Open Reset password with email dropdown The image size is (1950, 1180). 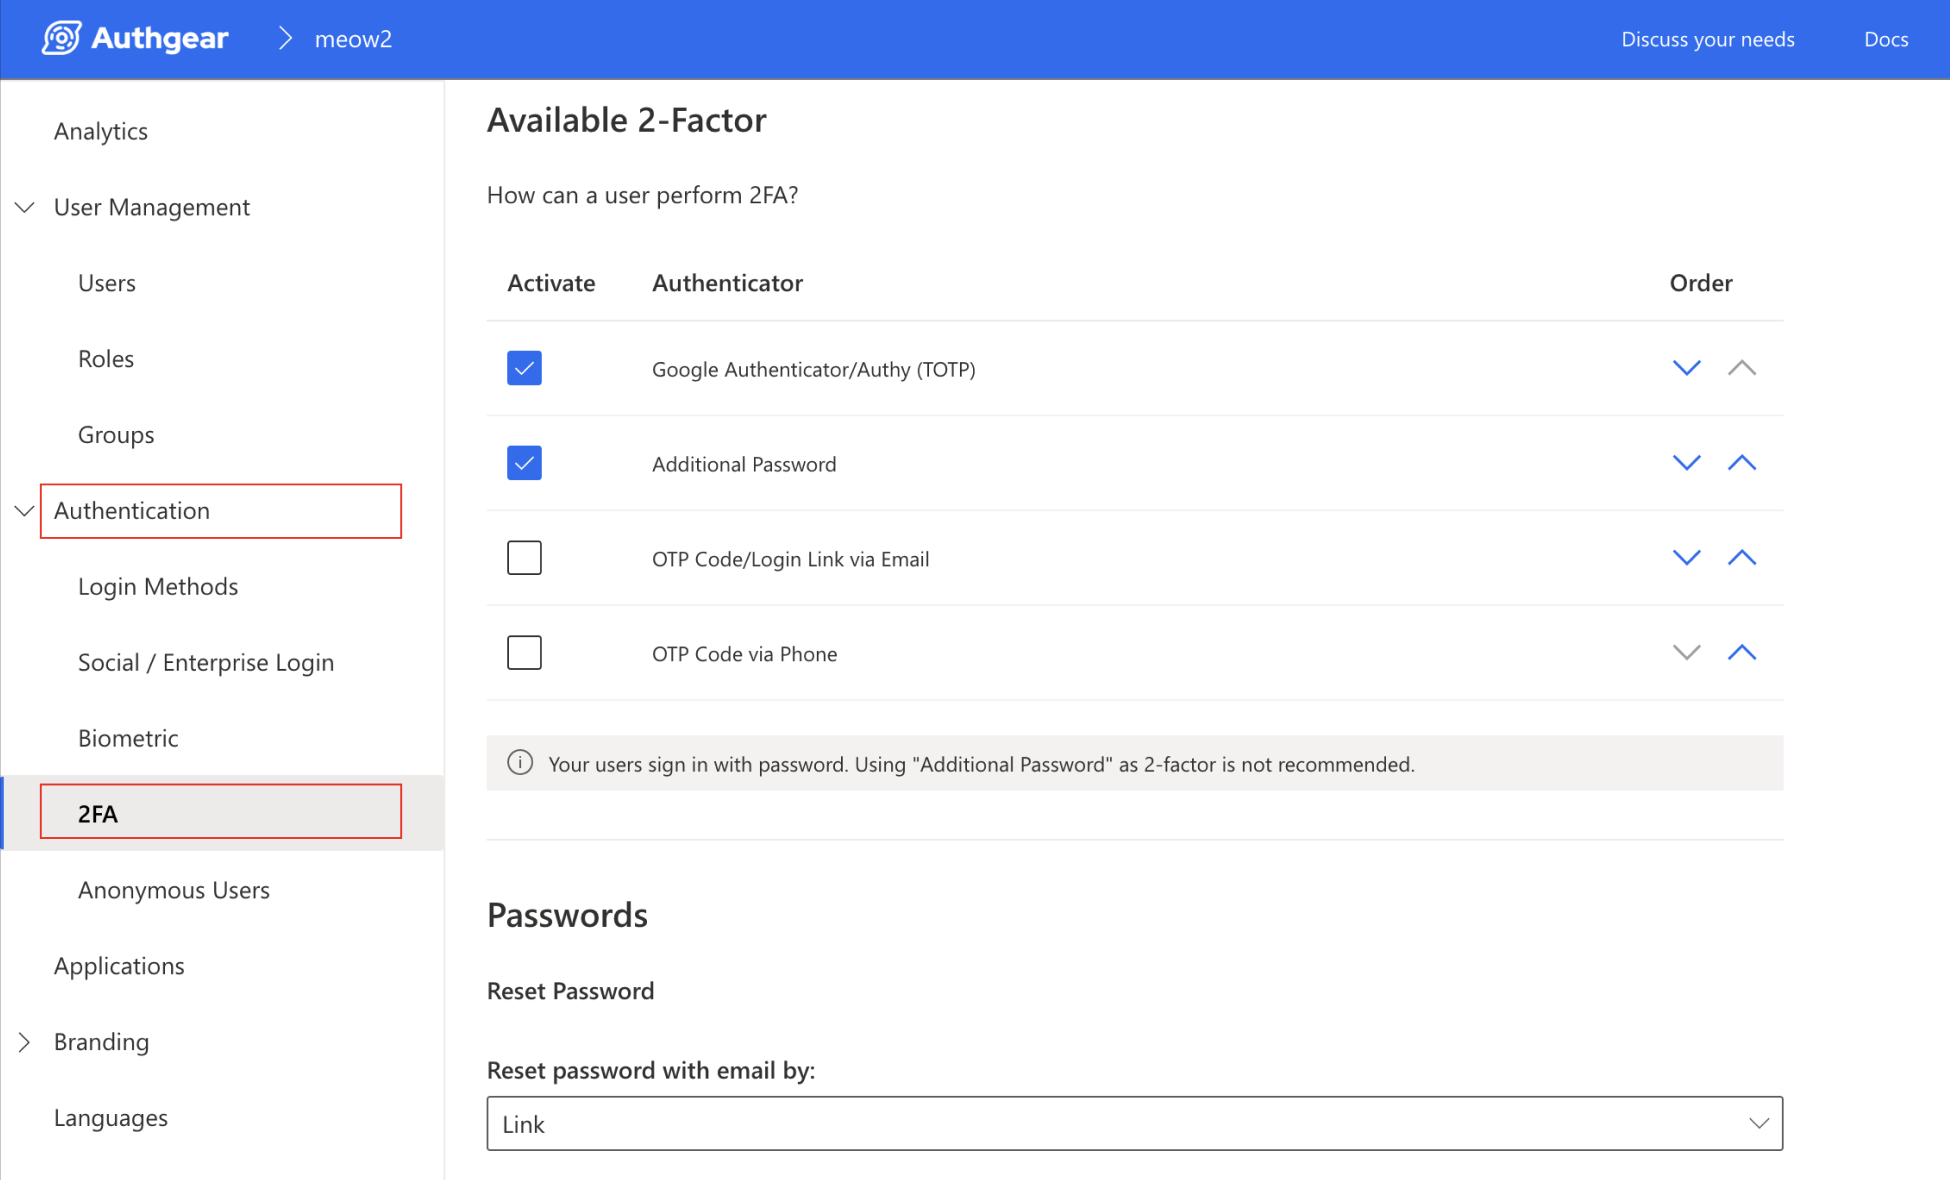(x=1134, y=1124)
